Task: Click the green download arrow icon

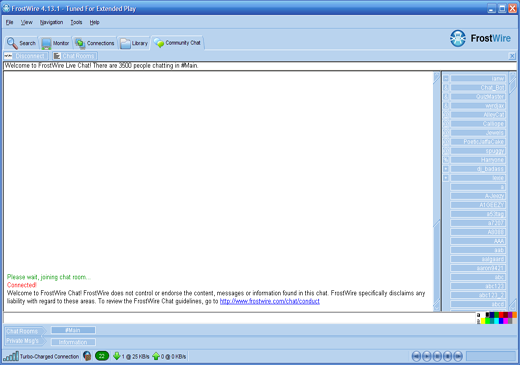Action: [117, 356]
